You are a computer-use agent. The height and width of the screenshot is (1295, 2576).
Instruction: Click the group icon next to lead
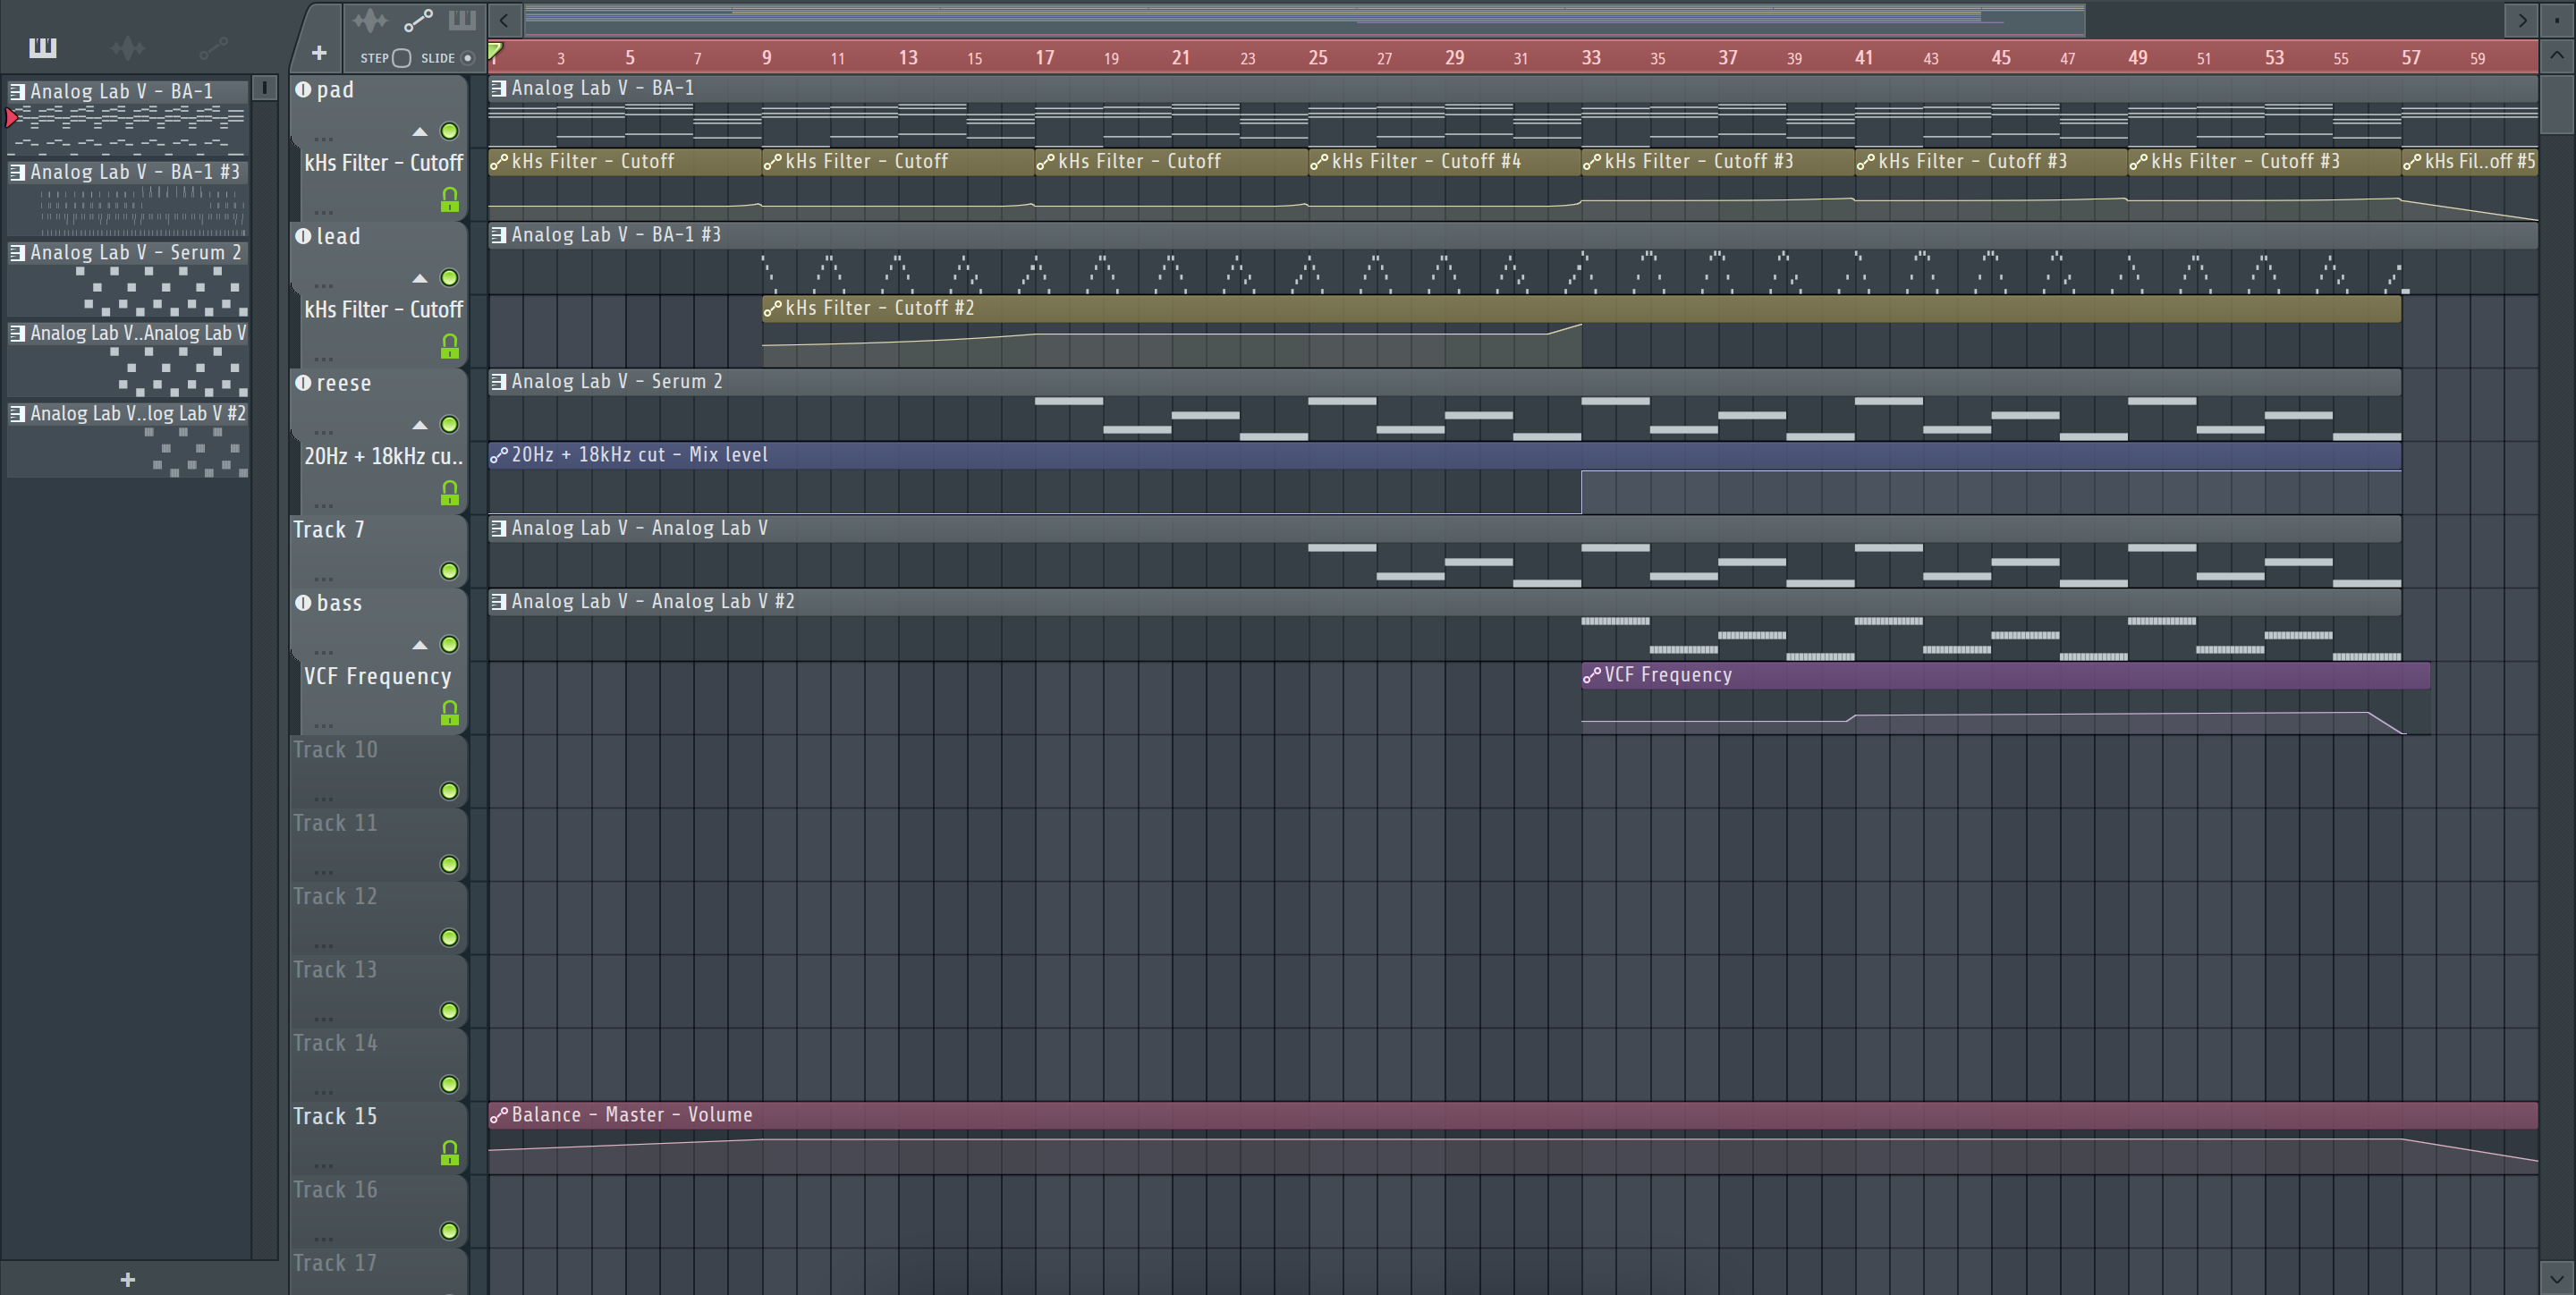303,236
